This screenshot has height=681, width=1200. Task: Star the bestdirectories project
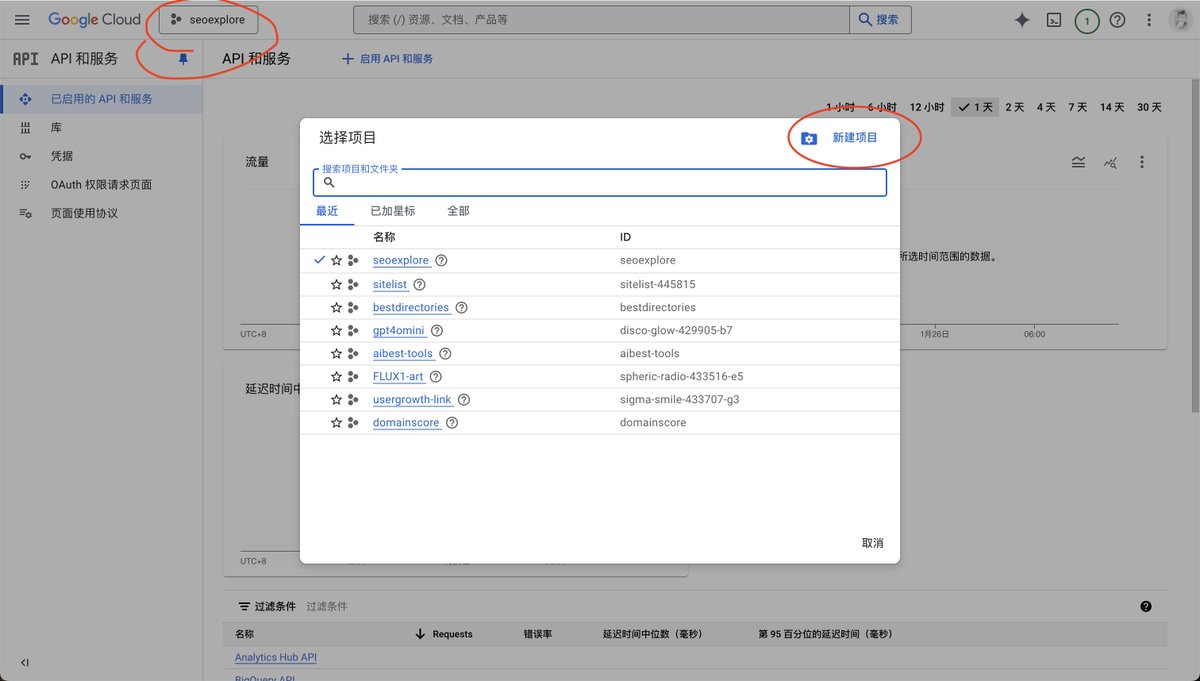(x=336, y=307)
